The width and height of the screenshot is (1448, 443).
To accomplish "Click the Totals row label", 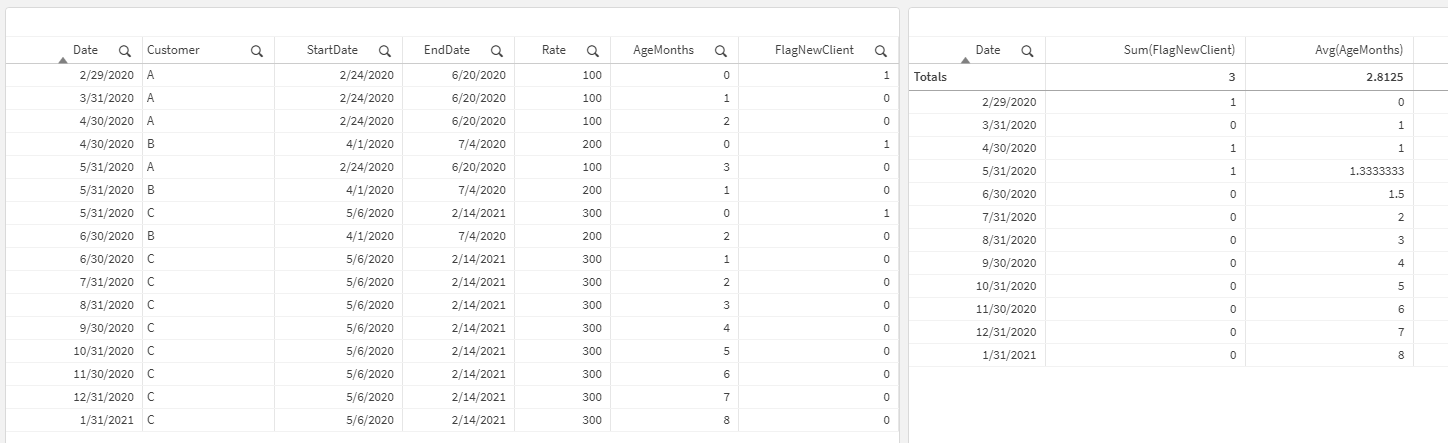I will tap(930, 76).
